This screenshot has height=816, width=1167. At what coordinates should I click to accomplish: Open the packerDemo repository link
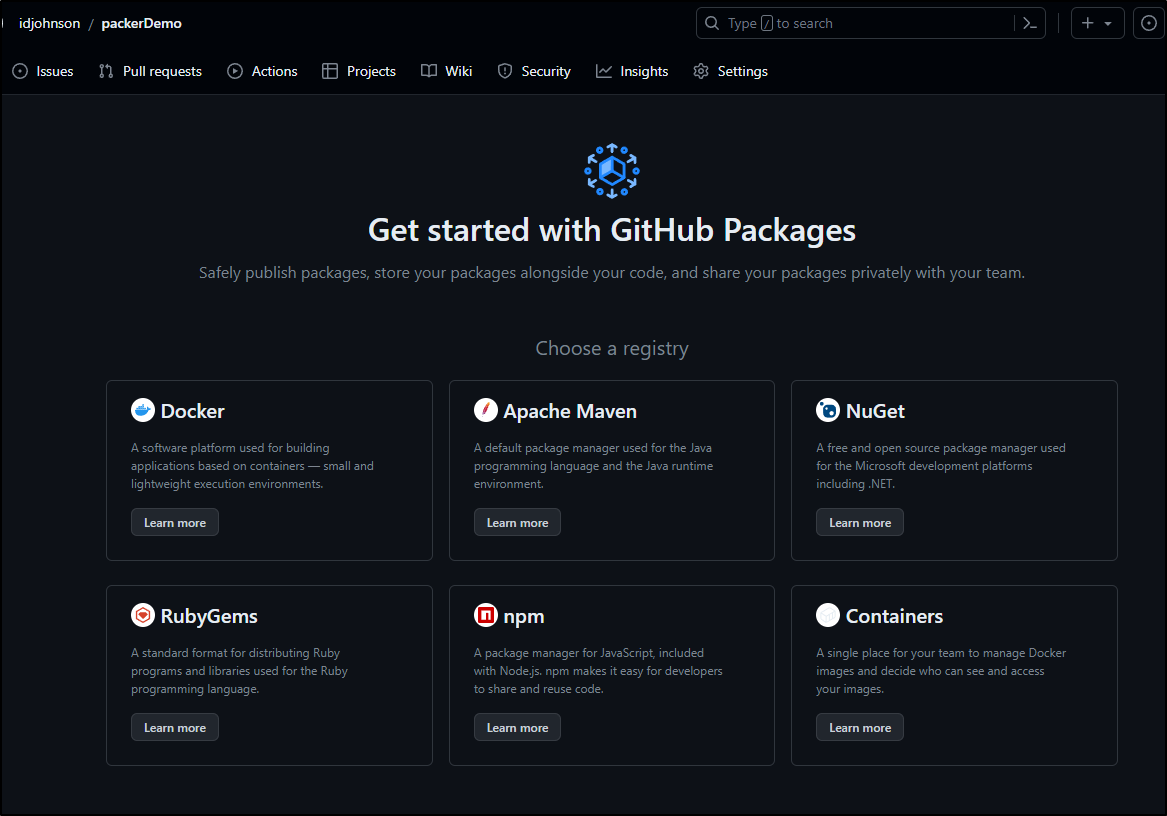141,23
